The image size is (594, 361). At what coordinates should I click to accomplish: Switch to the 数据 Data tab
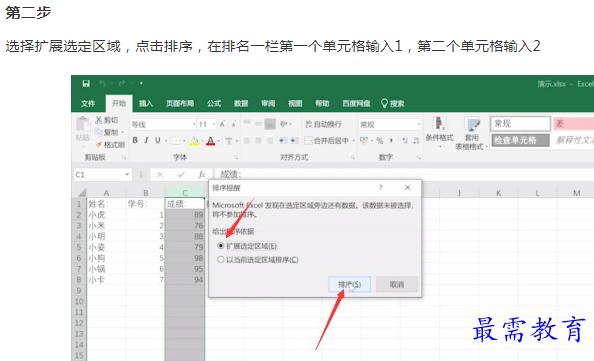(241, 103)
